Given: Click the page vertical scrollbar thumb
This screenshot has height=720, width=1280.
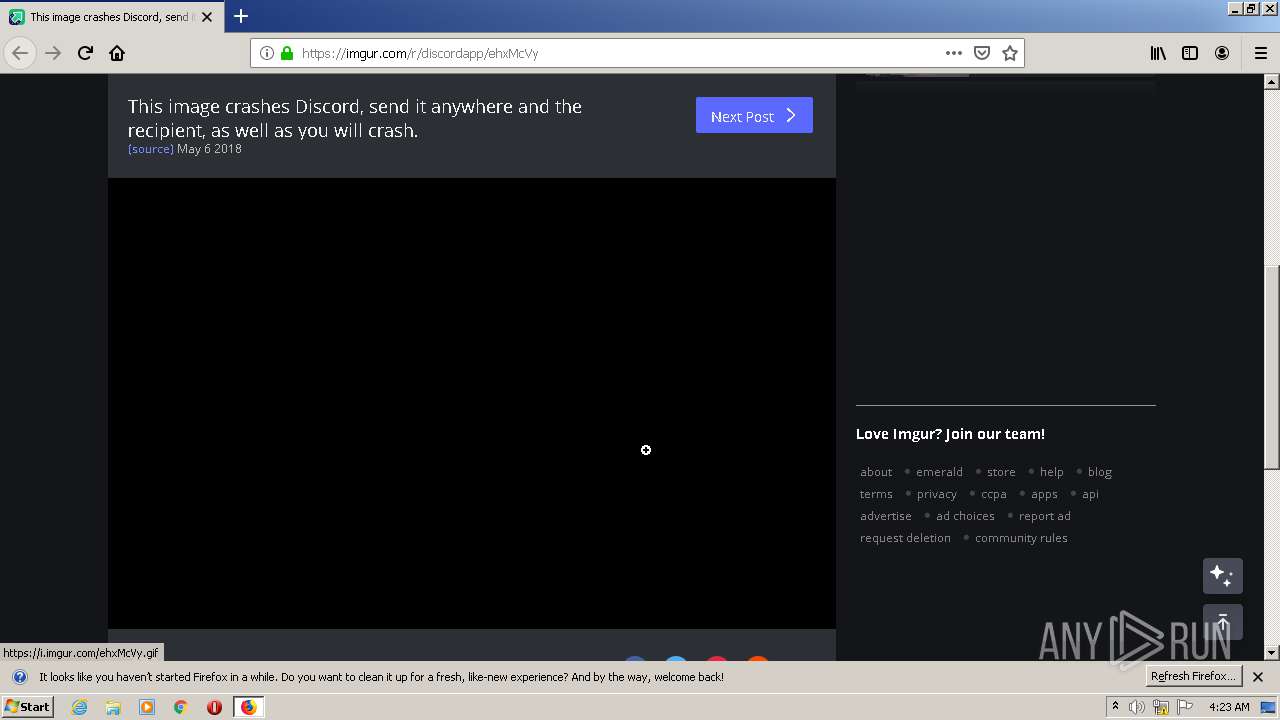Looking at the screenshot, I should pos(1272,367).
